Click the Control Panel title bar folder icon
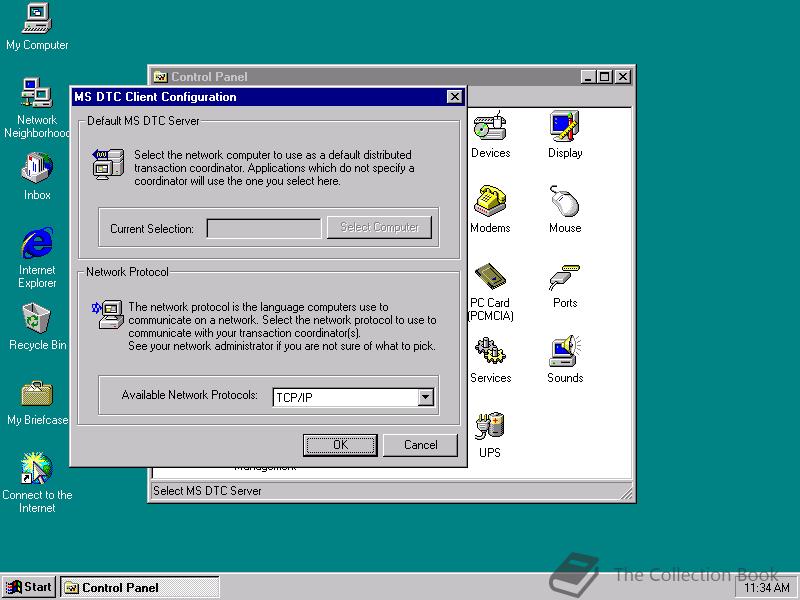The image size is (800, 600). click(161, 77)
